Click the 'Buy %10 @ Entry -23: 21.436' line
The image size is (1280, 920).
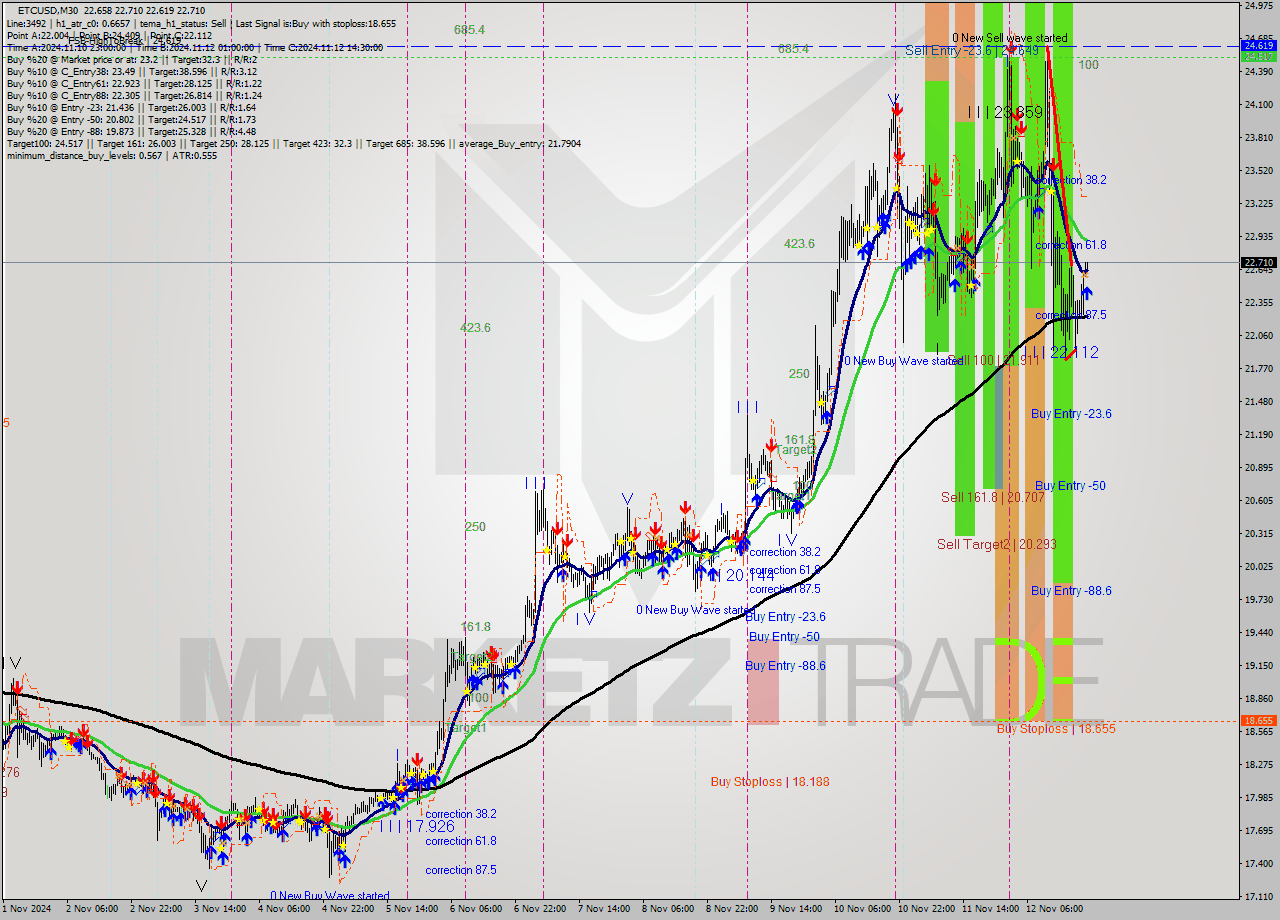click(131, 107)
